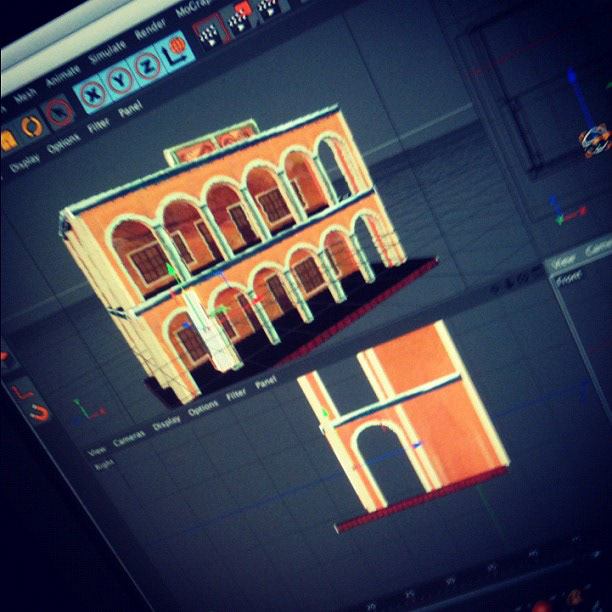Toggle the coordinate system button

tap(174, 52)
